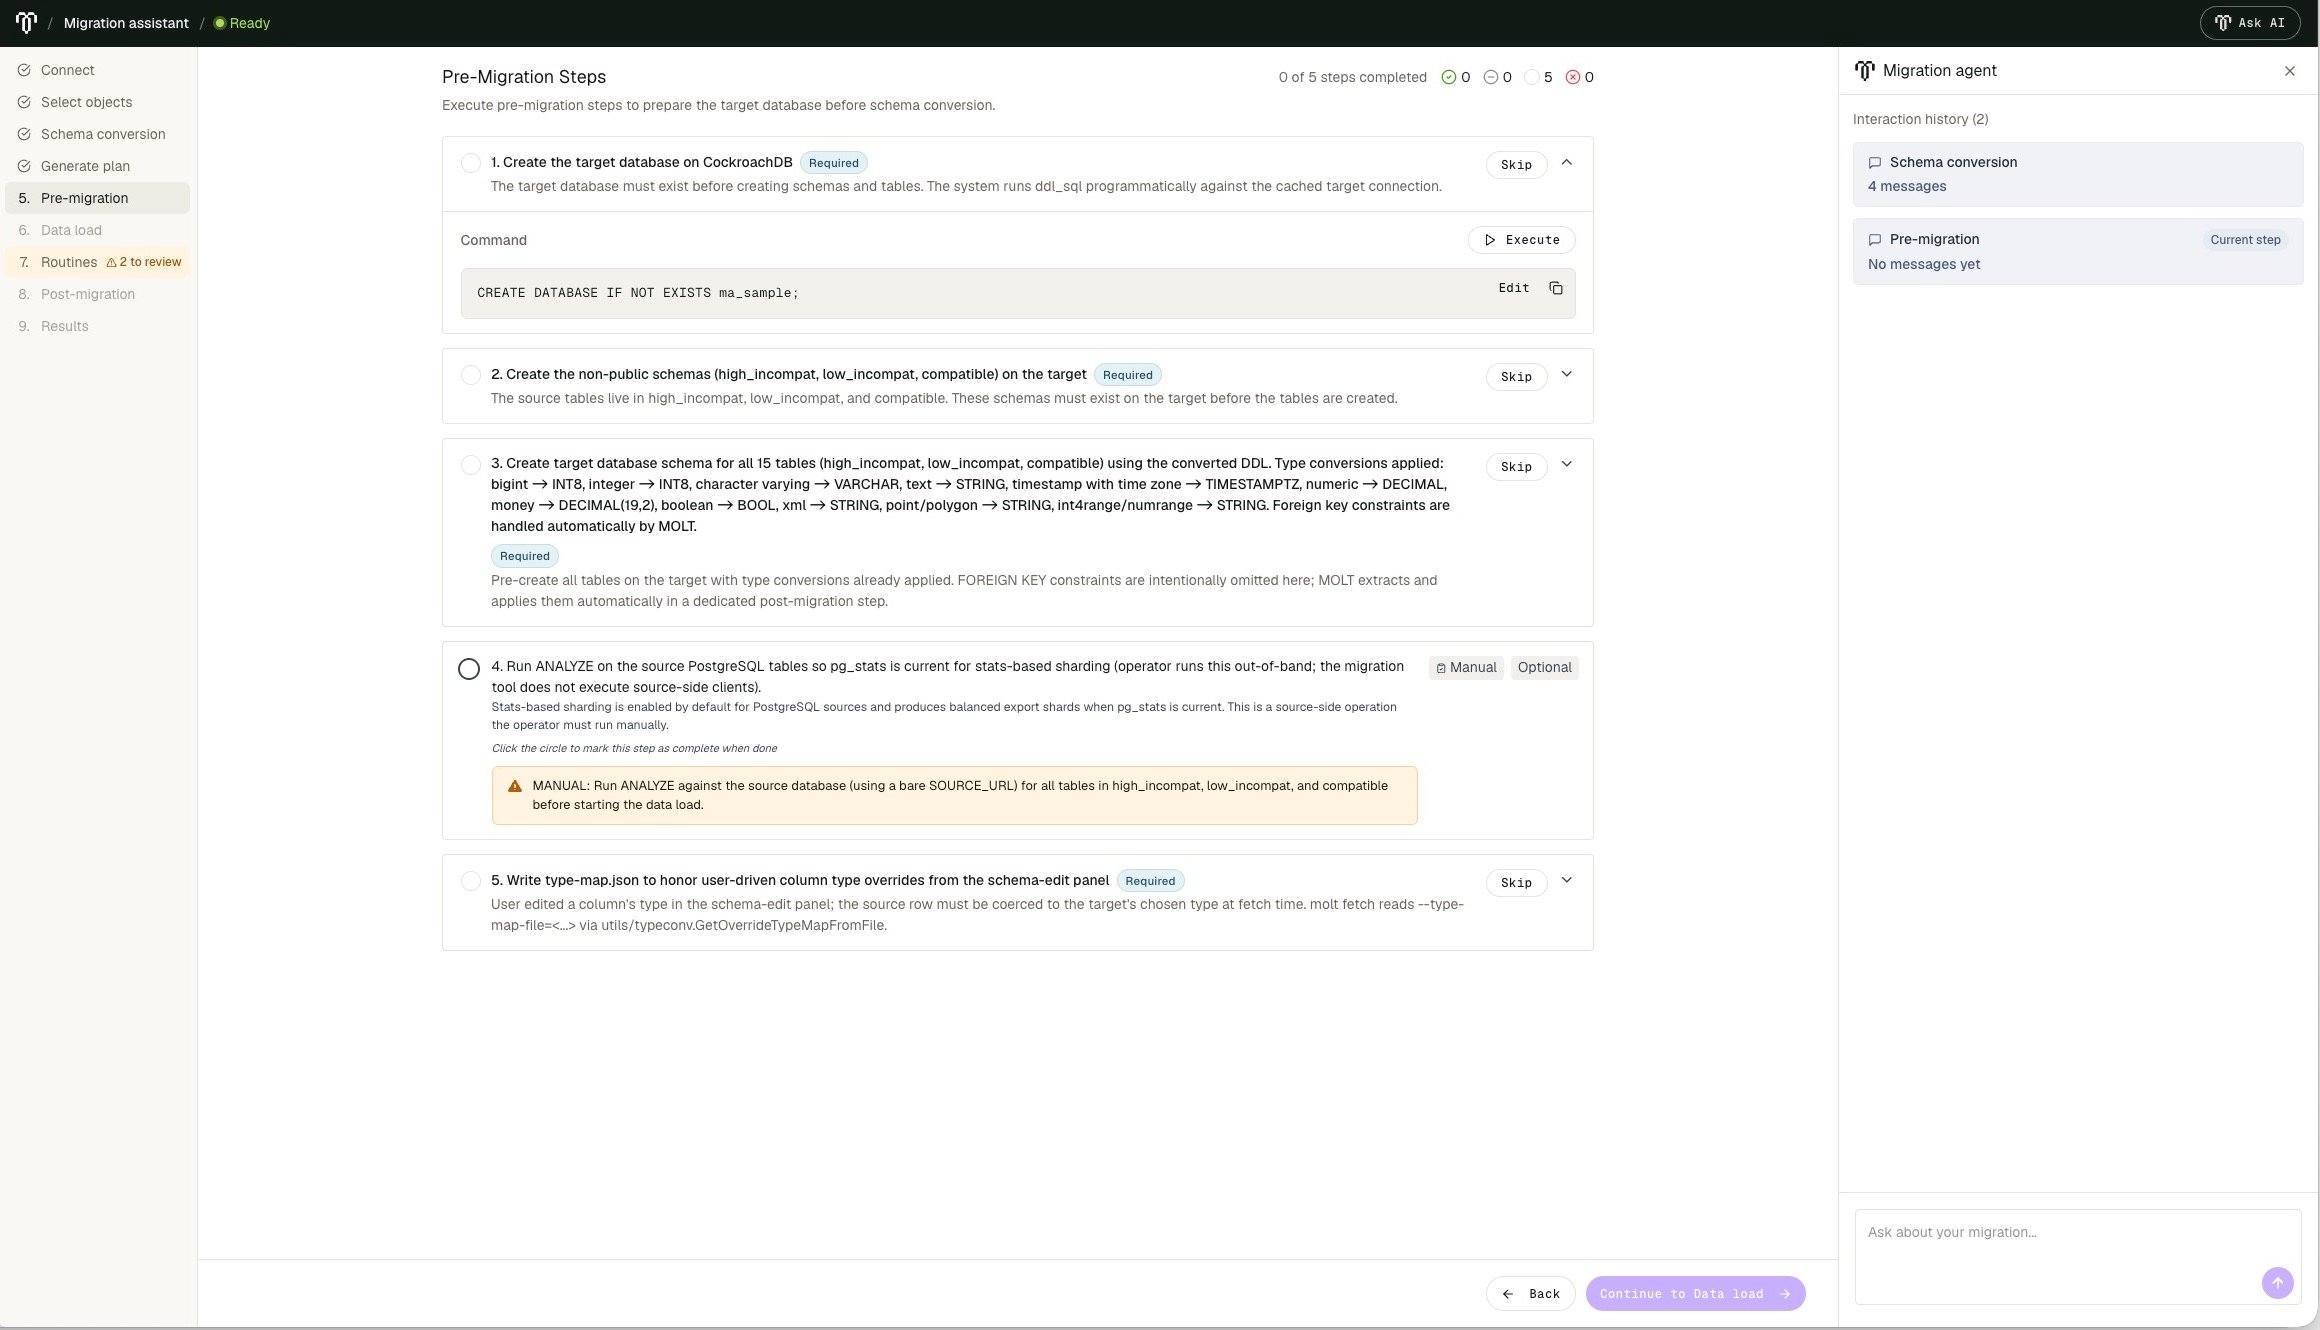Execute the create database command
The width and height of the screenshot is (2320, 1330).
[1521, 240]
